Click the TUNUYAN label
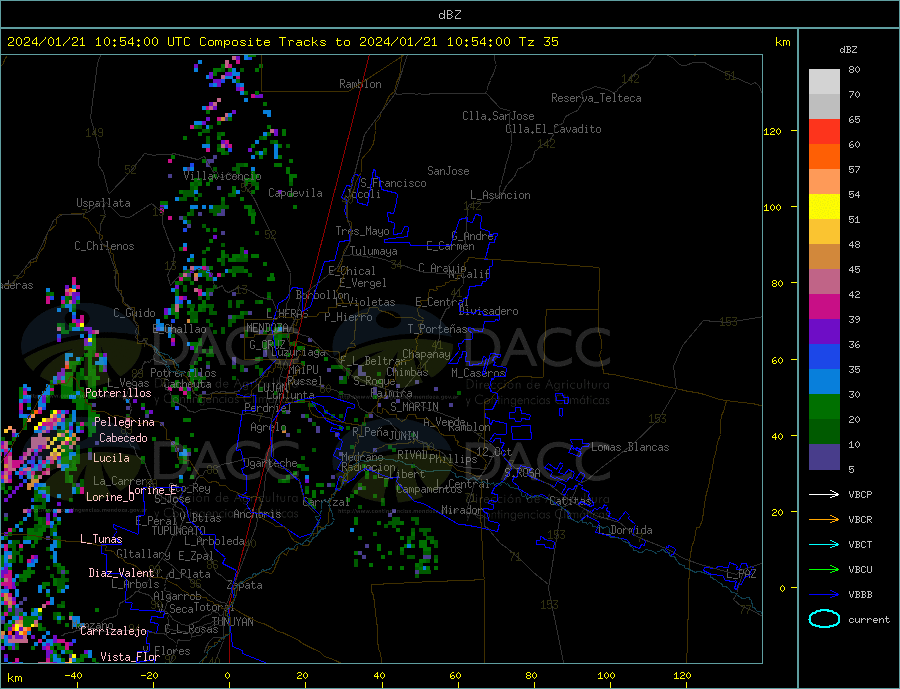The width and height of the screenshot is (900, 689). click(x=232, y=622)
